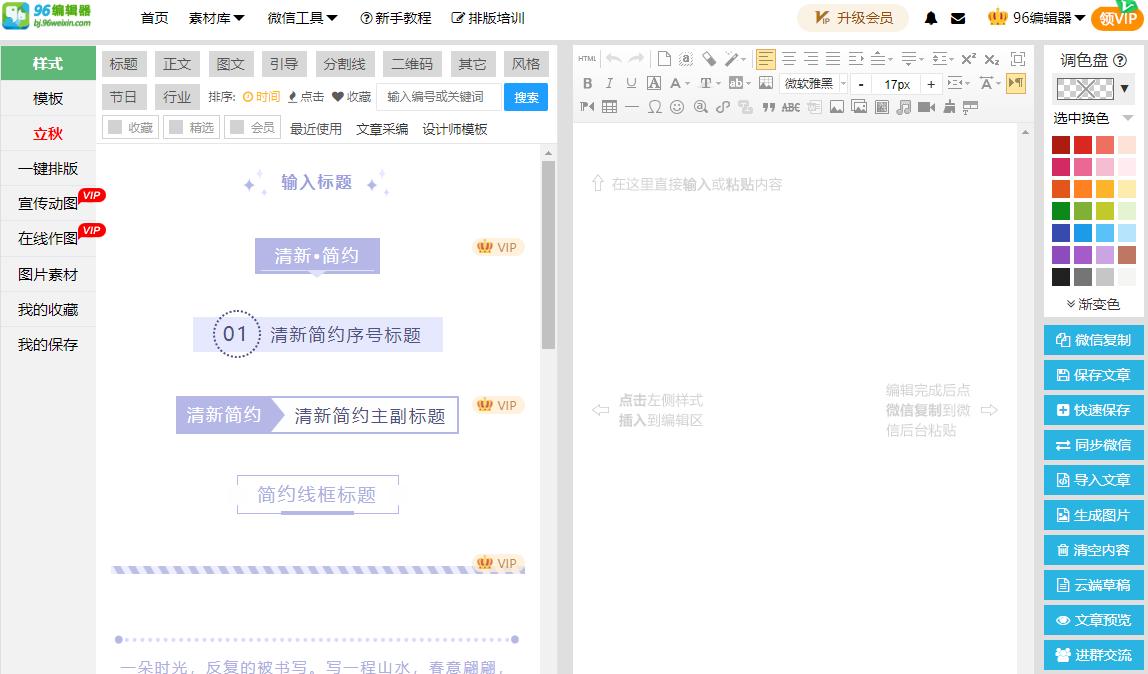1148x674 pixels.
Task: Select the HTML source code icon
Action: tap(587, 58)
